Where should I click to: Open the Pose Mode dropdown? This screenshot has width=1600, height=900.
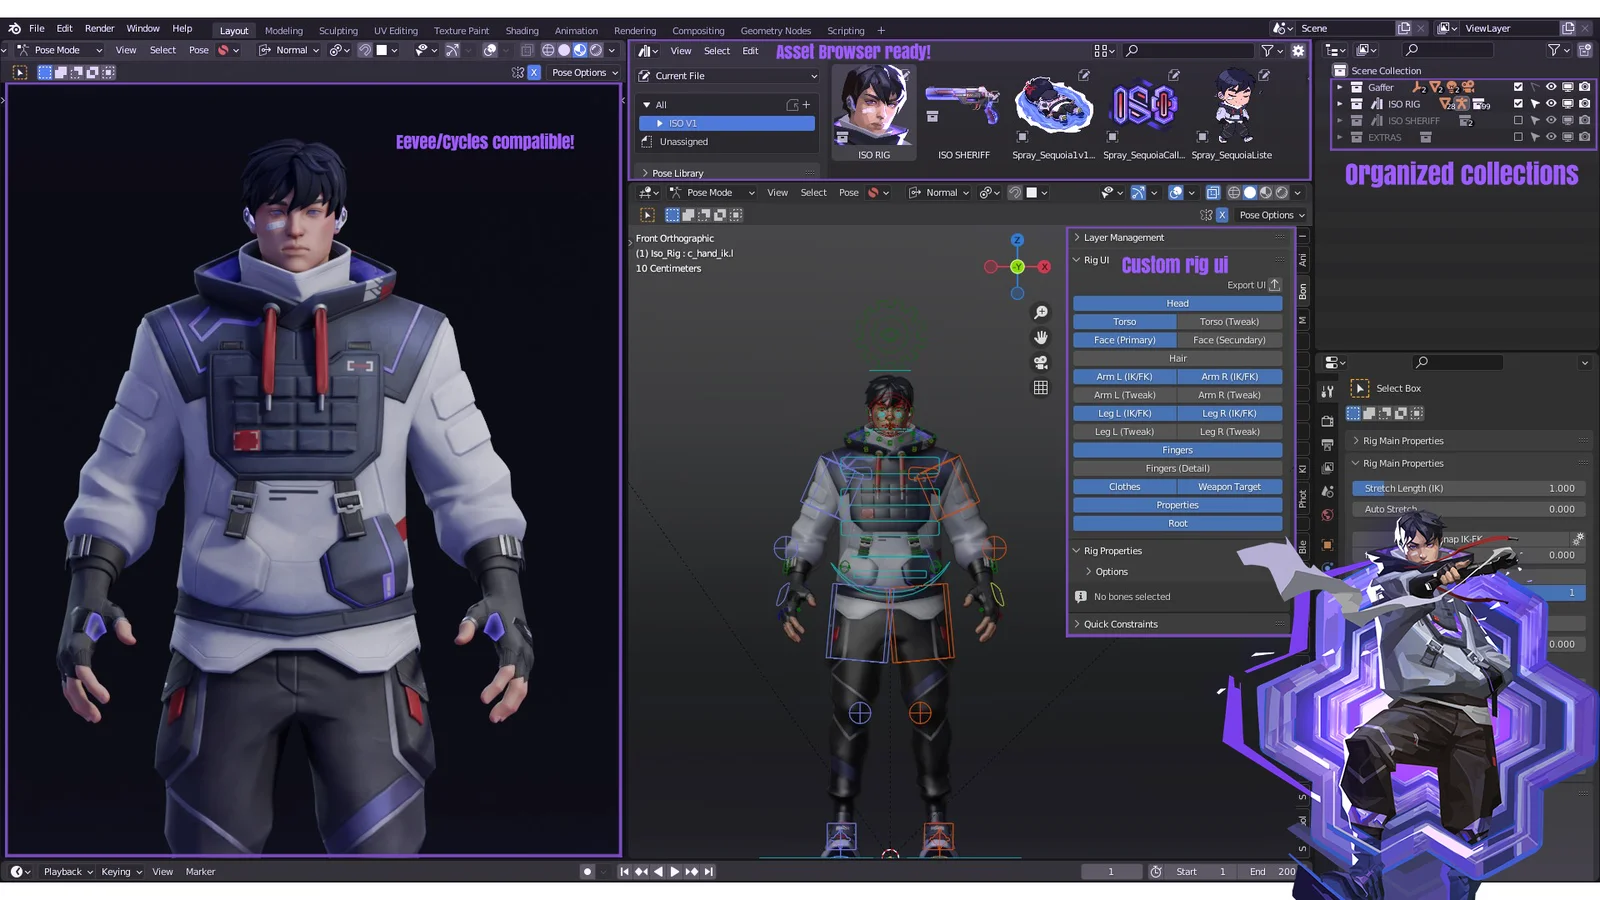point(60,50)
